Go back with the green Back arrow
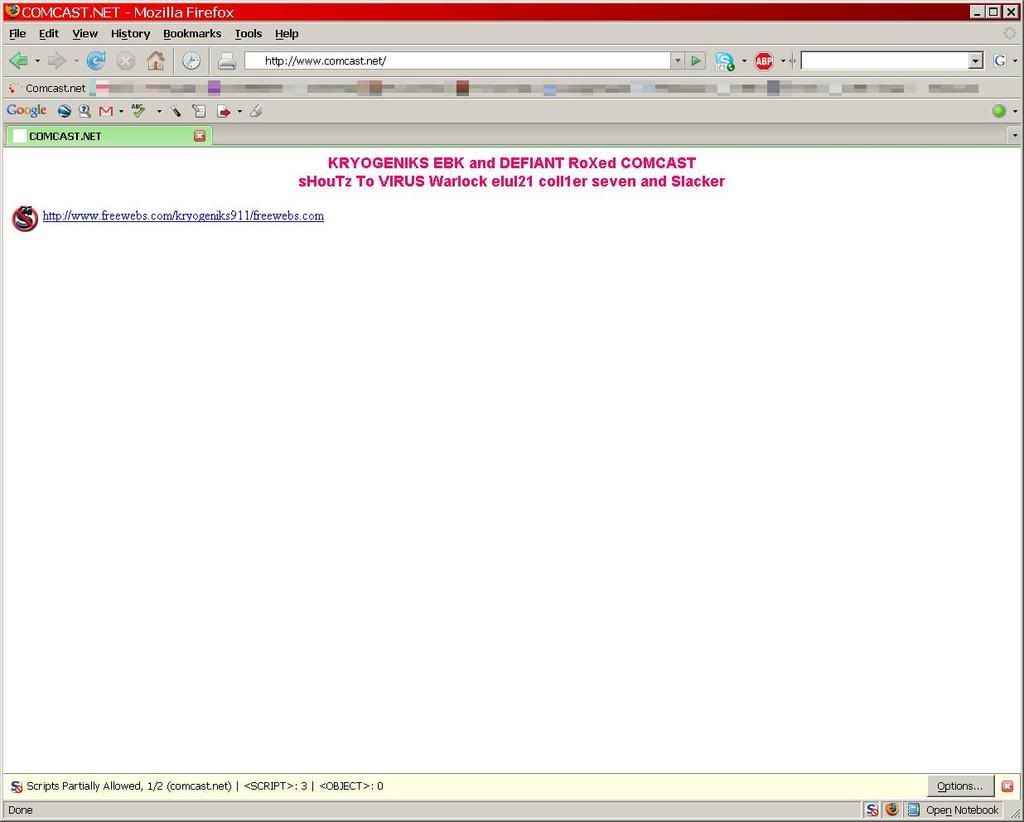 [x=18, y=61]
